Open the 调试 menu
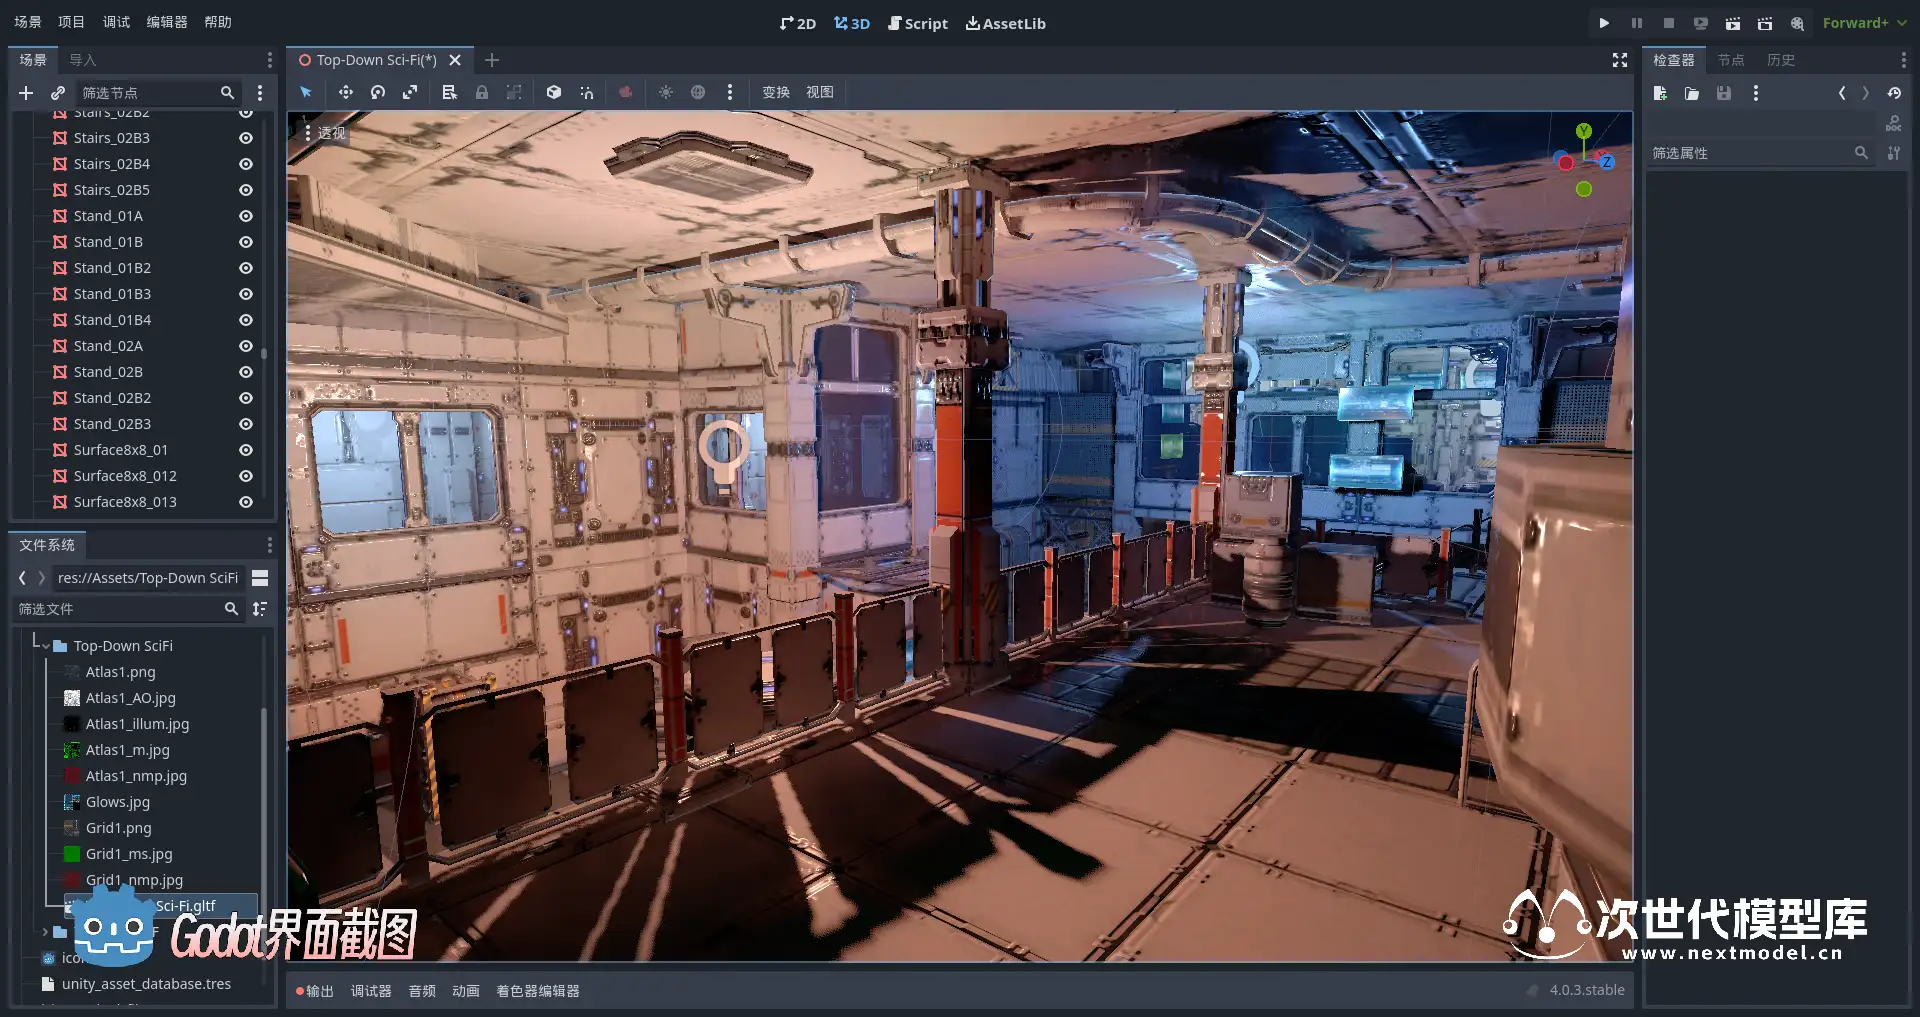 [116, 22]
